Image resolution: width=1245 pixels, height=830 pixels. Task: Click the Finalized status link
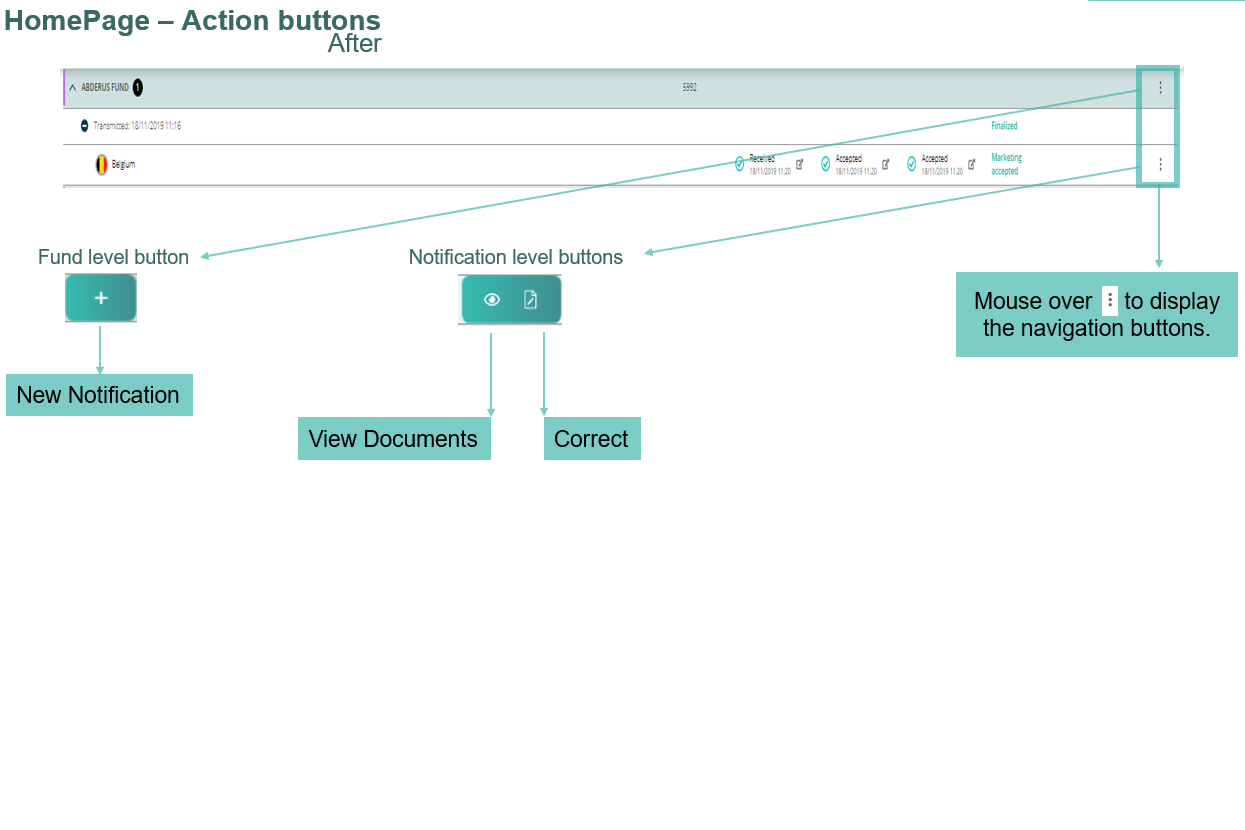1004,126
